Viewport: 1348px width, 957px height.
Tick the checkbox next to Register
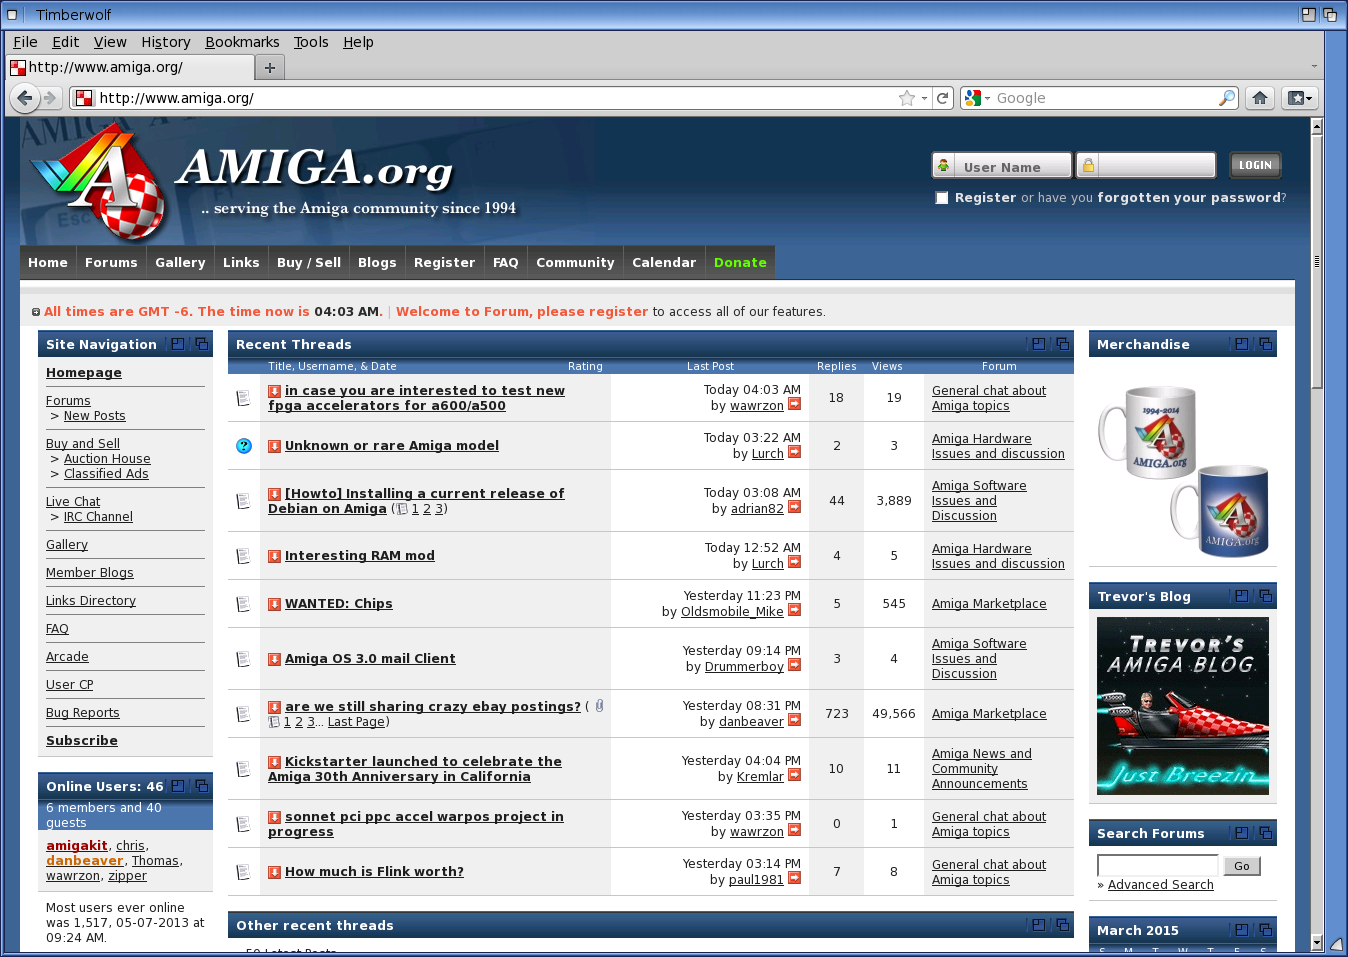(941, 198)
